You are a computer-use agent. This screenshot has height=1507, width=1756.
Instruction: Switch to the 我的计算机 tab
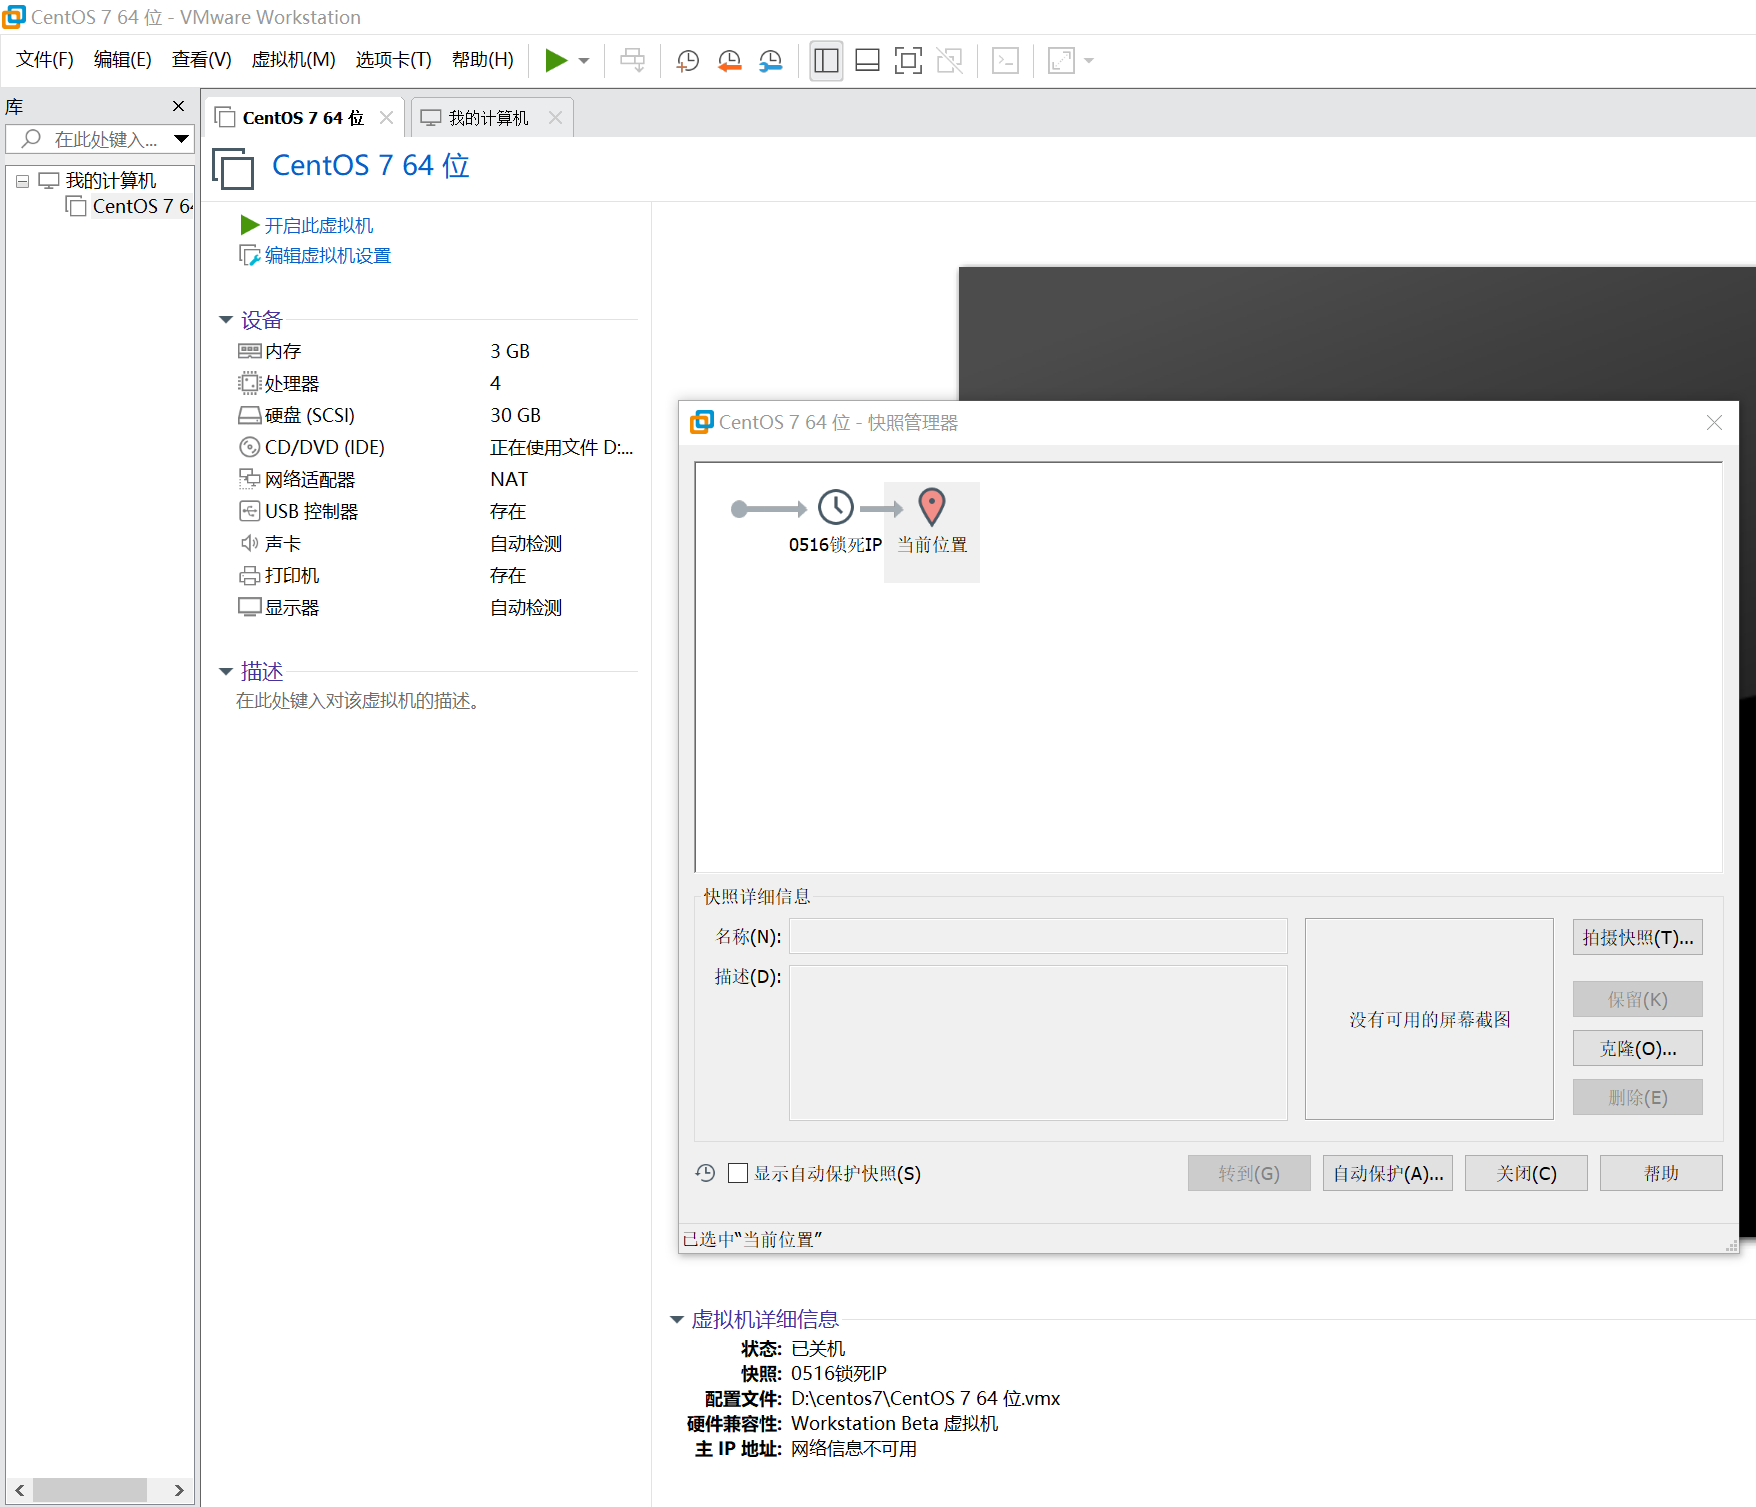488,118
